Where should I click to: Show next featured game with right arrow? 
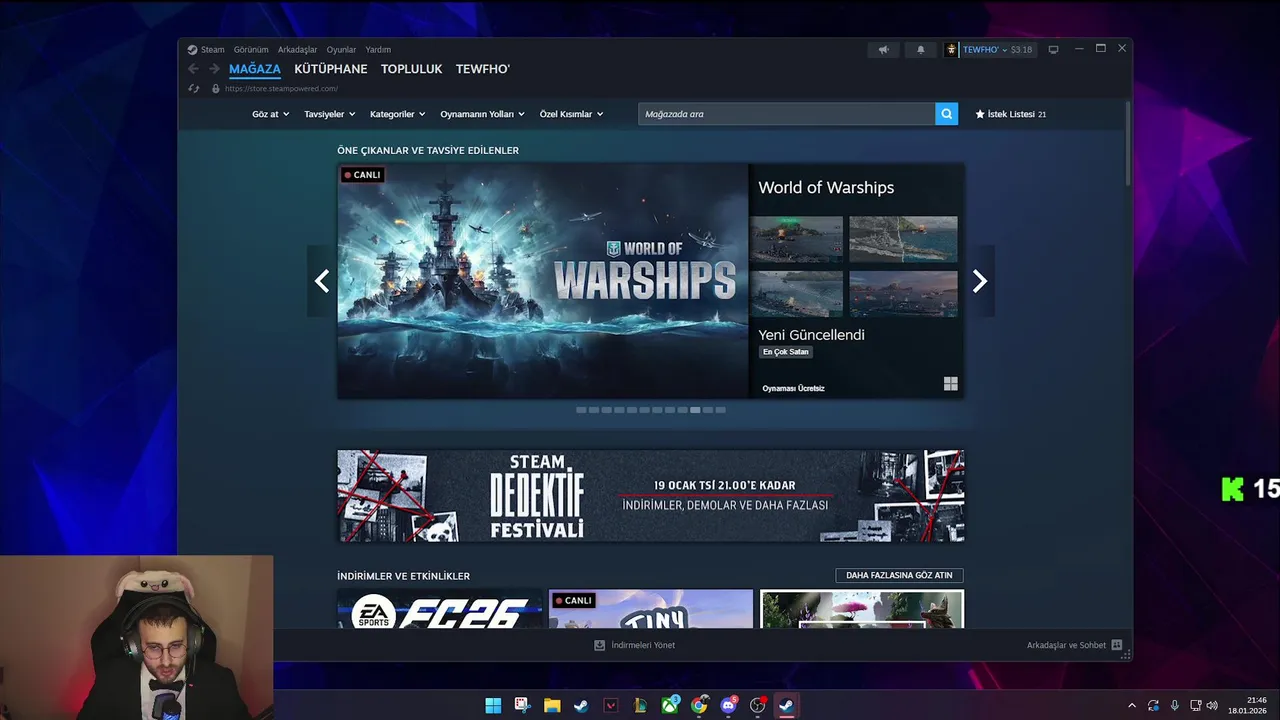coord(980,281)
